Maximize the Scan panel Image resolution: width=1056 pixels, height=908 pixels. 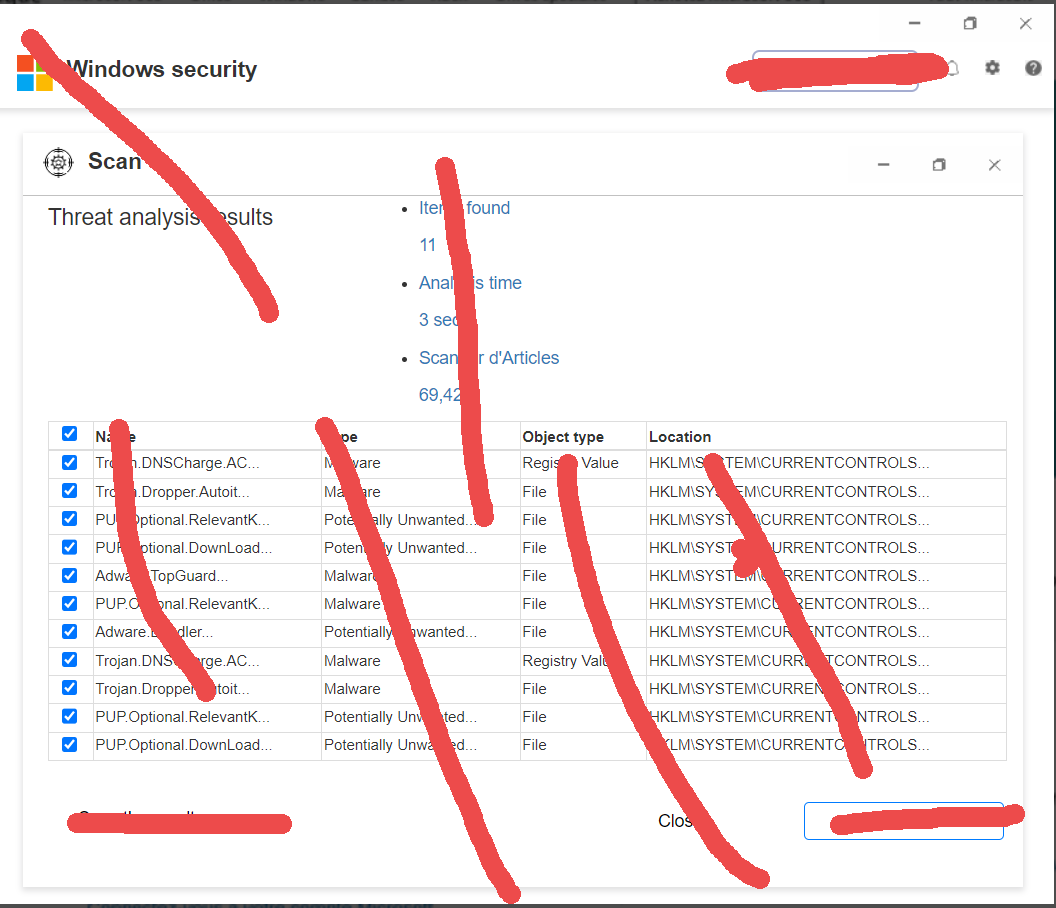click(x=939, y=165)
